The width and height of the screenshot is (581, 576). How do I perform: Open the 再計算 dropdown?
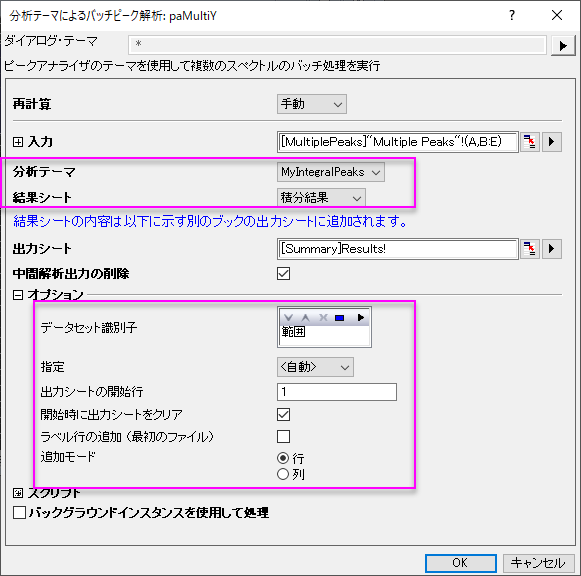[312, 104]
